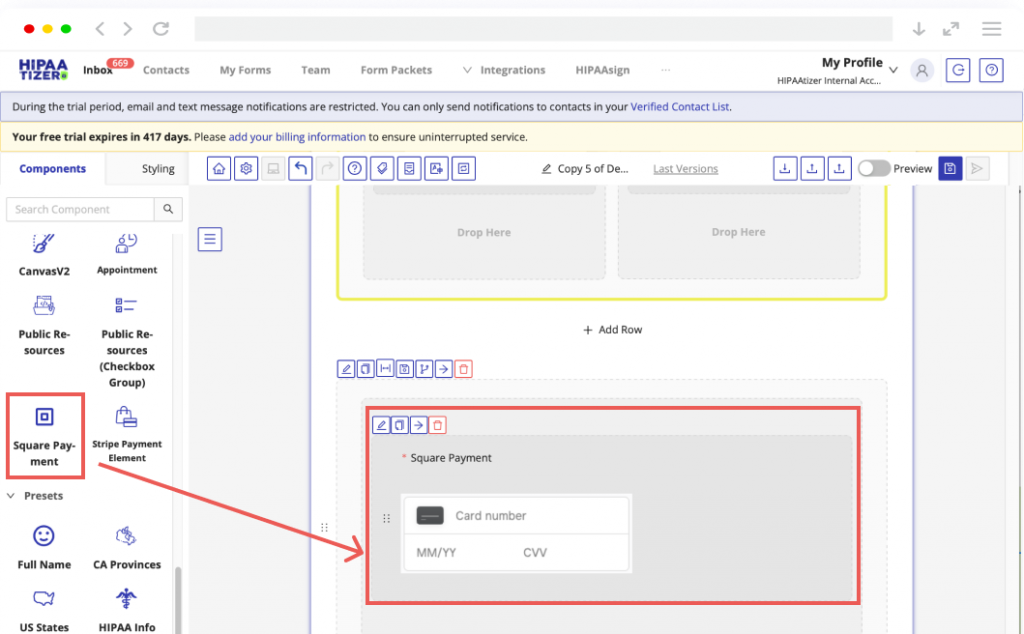Delete the Square Payment component
Viewport: 1024px width, 634px height.
438,425
